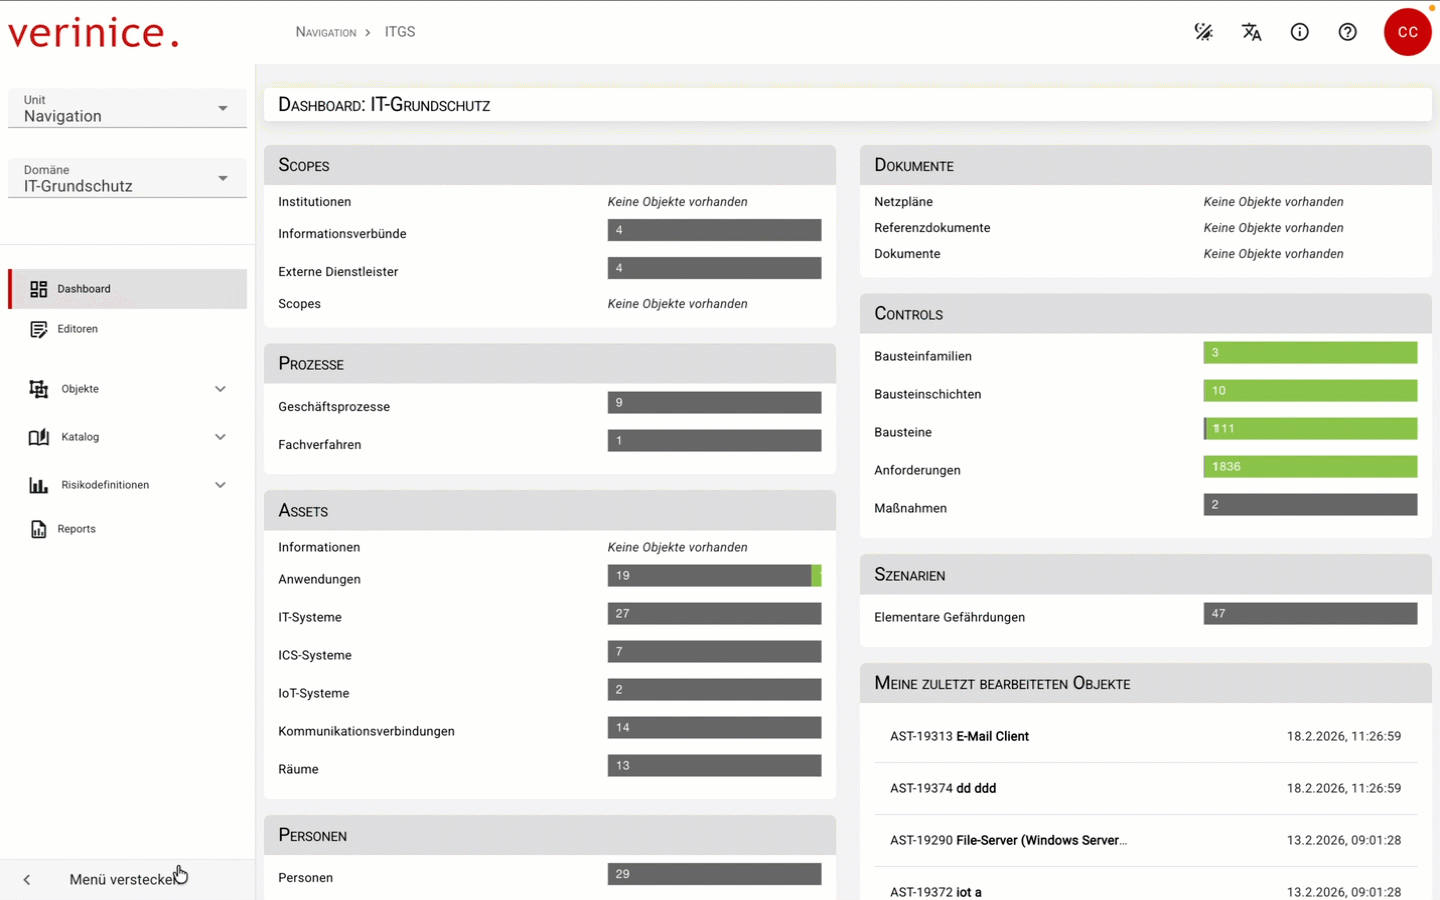Click the Szenarien section header

(1146, 575)
